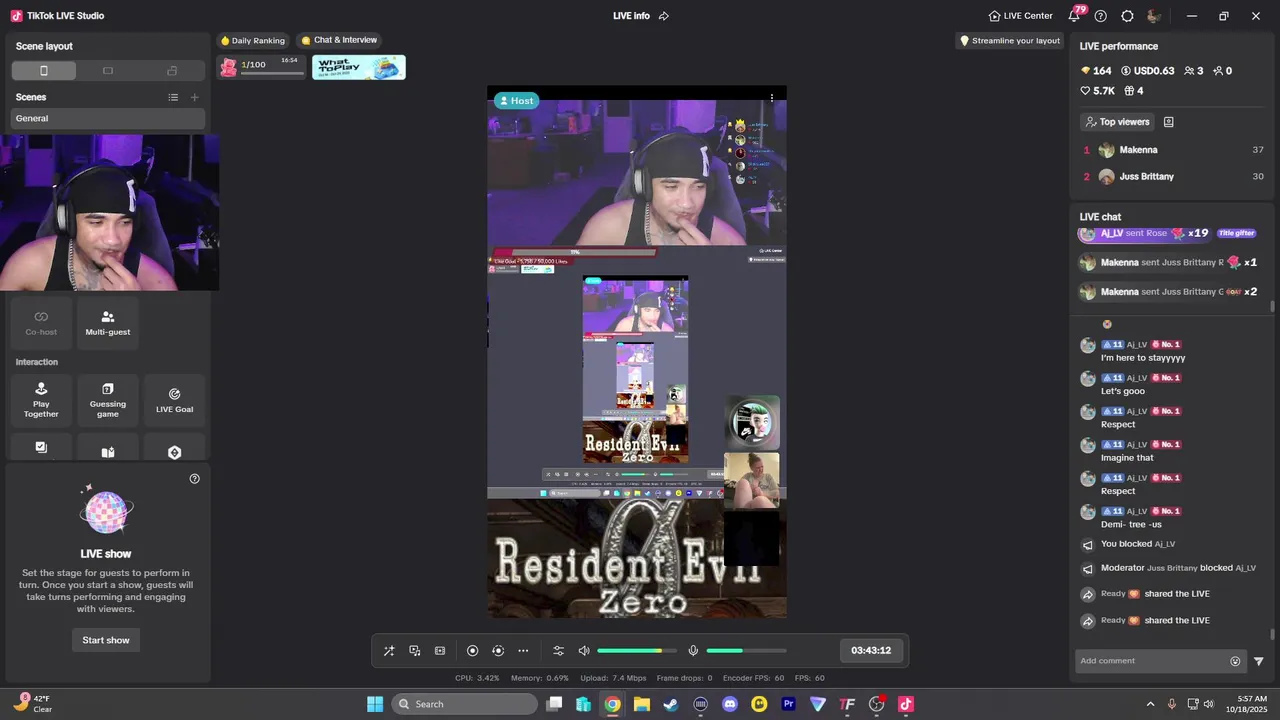Open notifications bell with 79 badge
This screenshot has height=720, width=1280.
[x=1076, y=15]
